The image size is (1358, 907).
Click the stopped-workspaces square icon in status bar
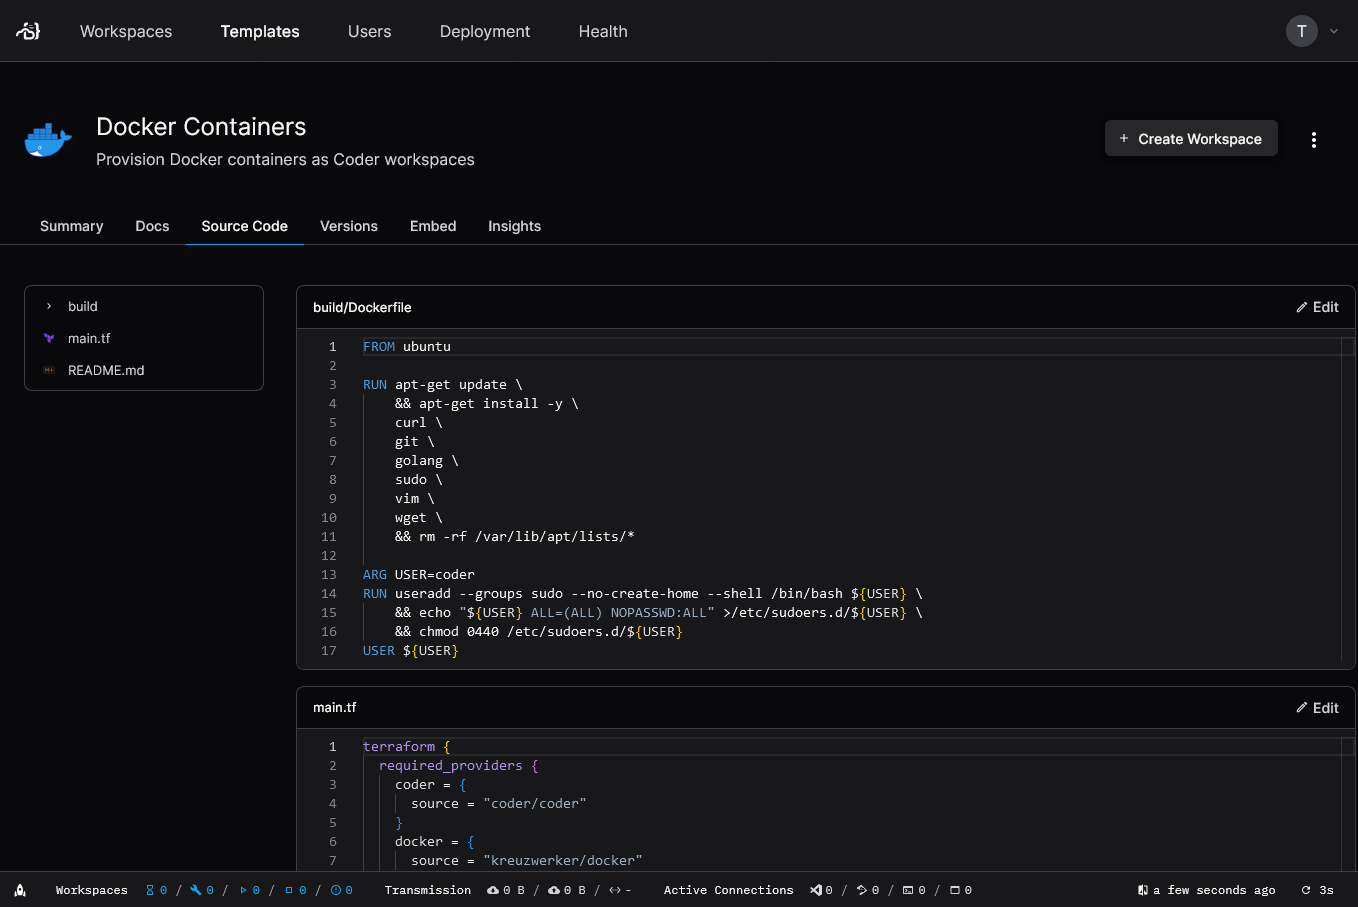[x=287, y=890]
